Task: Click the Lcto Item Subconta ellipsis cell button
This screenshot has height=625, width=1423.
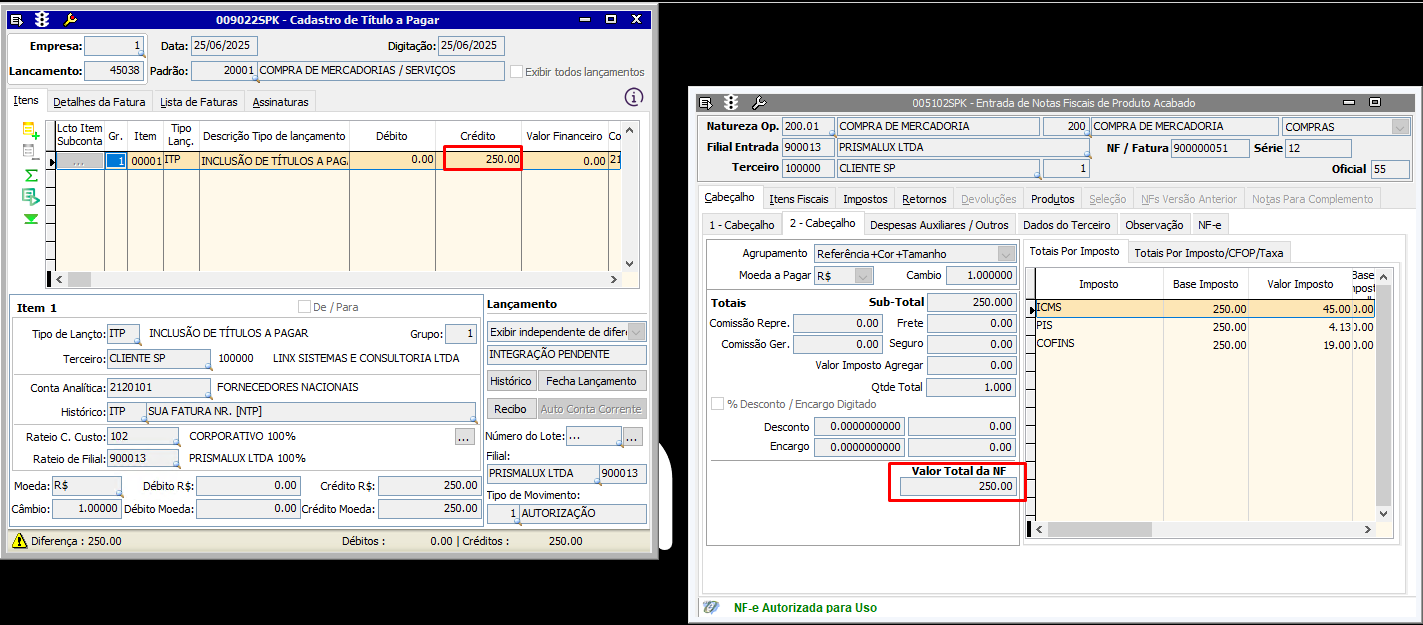Action: click(79, 160)
